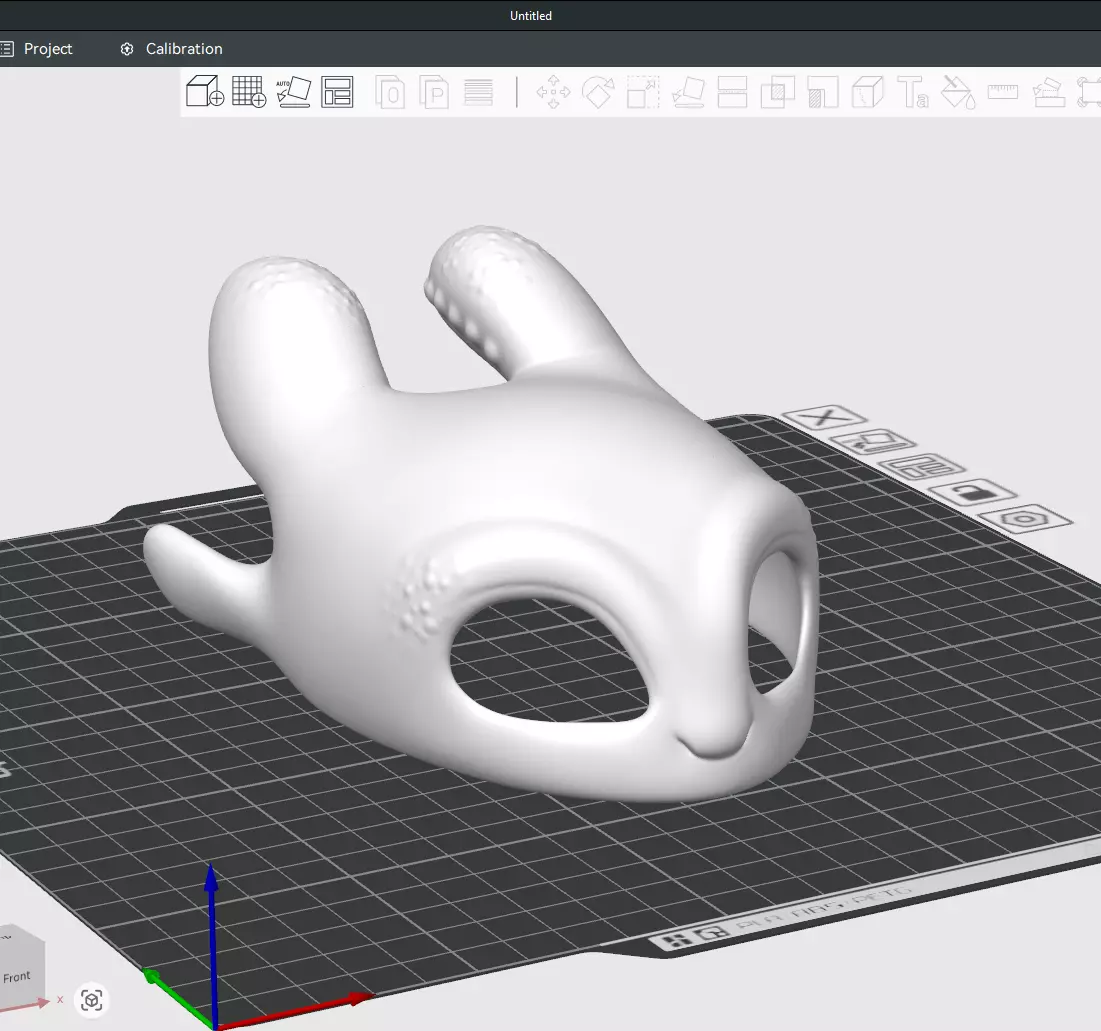
Task: Select the Rotate tool
Action: pos(598,92)
